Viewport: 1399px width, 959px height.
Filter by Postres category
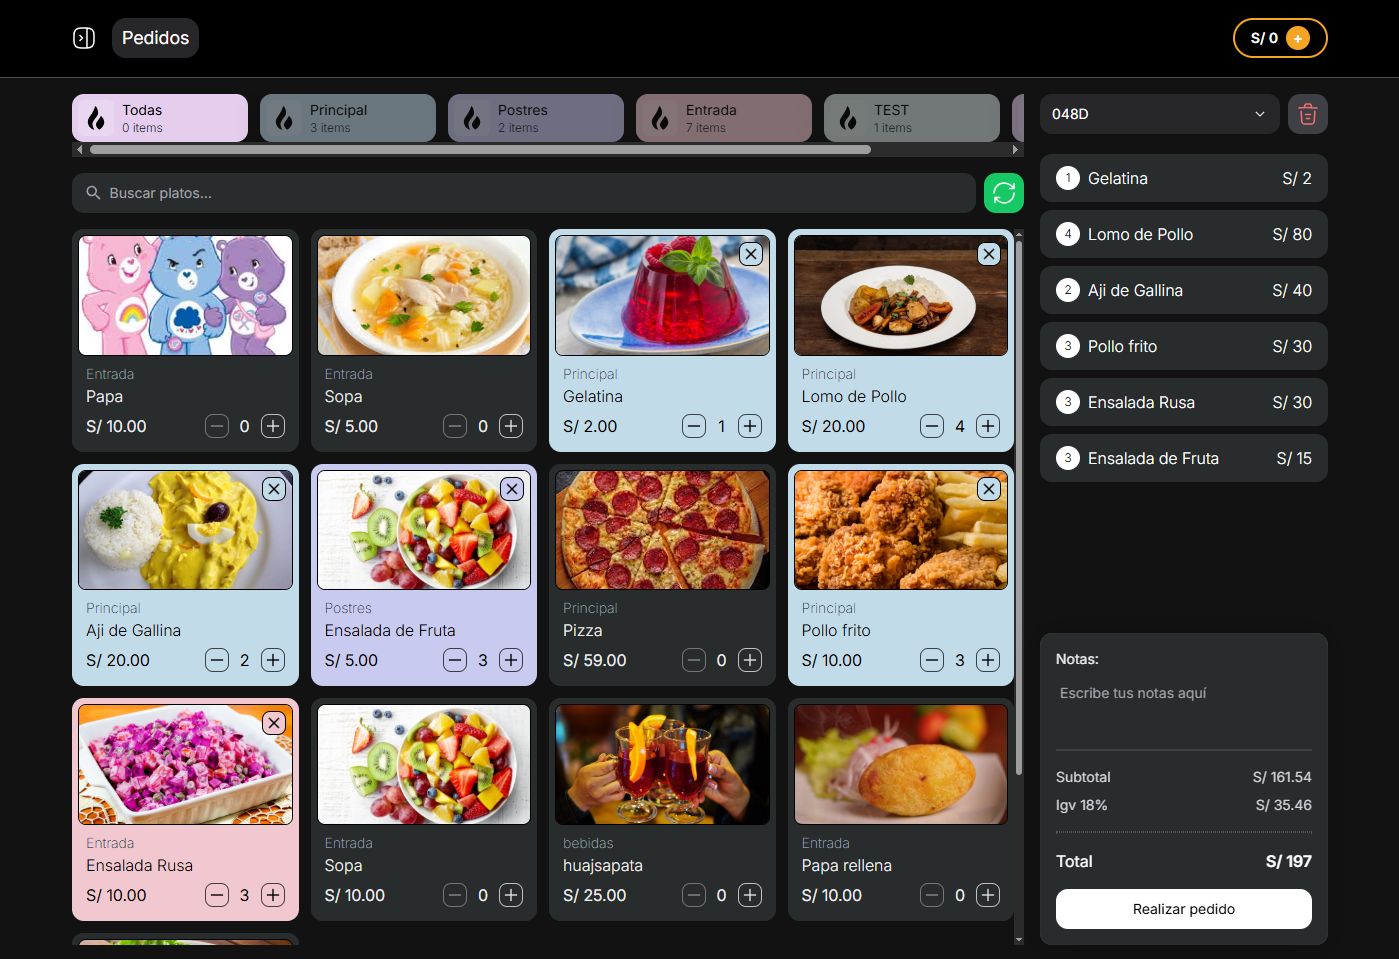(x=536, y=118)
